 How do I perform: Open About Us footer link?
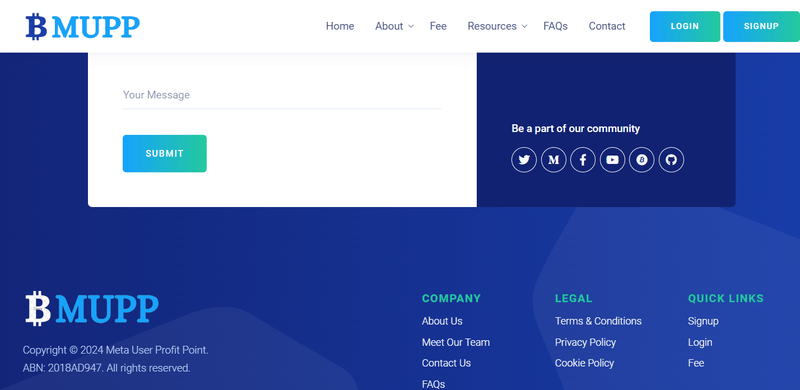tap(442, 321)
